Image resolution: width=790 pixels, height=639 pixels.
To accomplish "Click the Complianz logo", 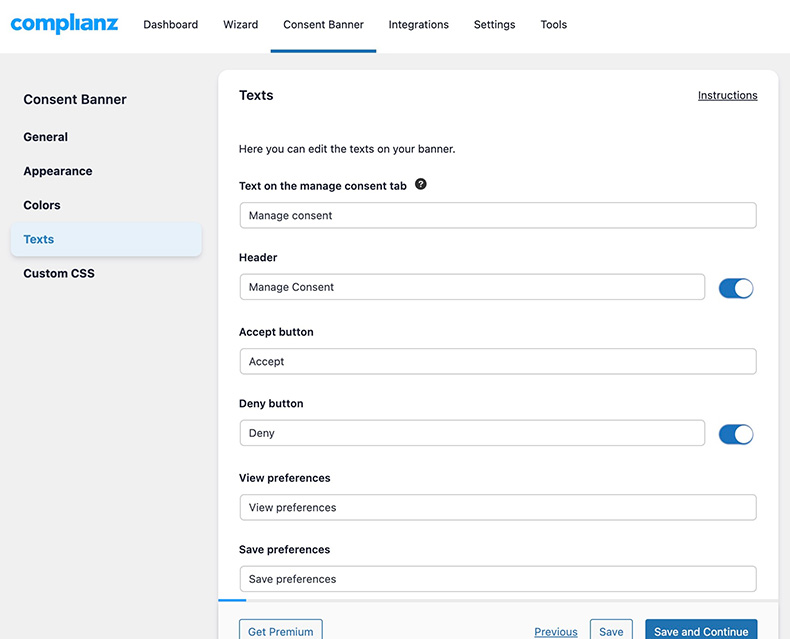I will (x=64, y=24).
